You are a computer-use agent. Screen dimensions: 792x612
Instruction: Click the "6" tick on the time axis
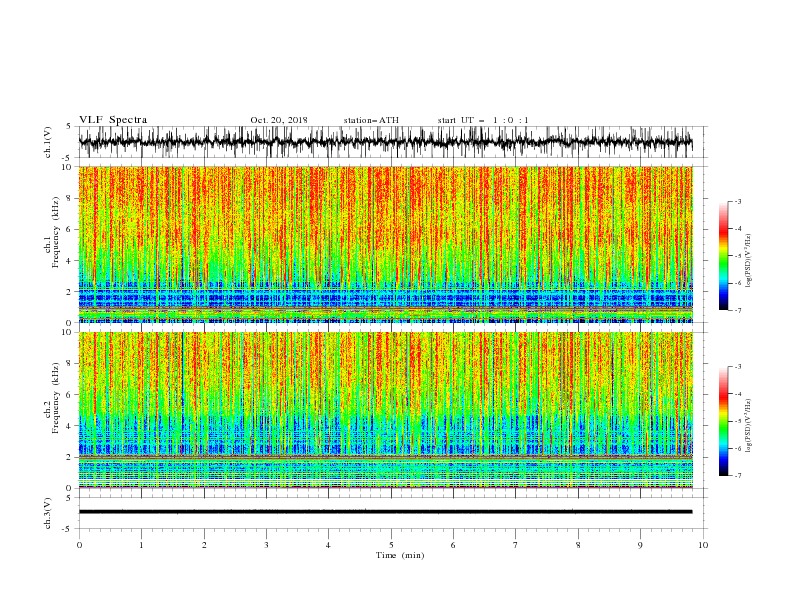pyautogui.click(x=453, y=545)
